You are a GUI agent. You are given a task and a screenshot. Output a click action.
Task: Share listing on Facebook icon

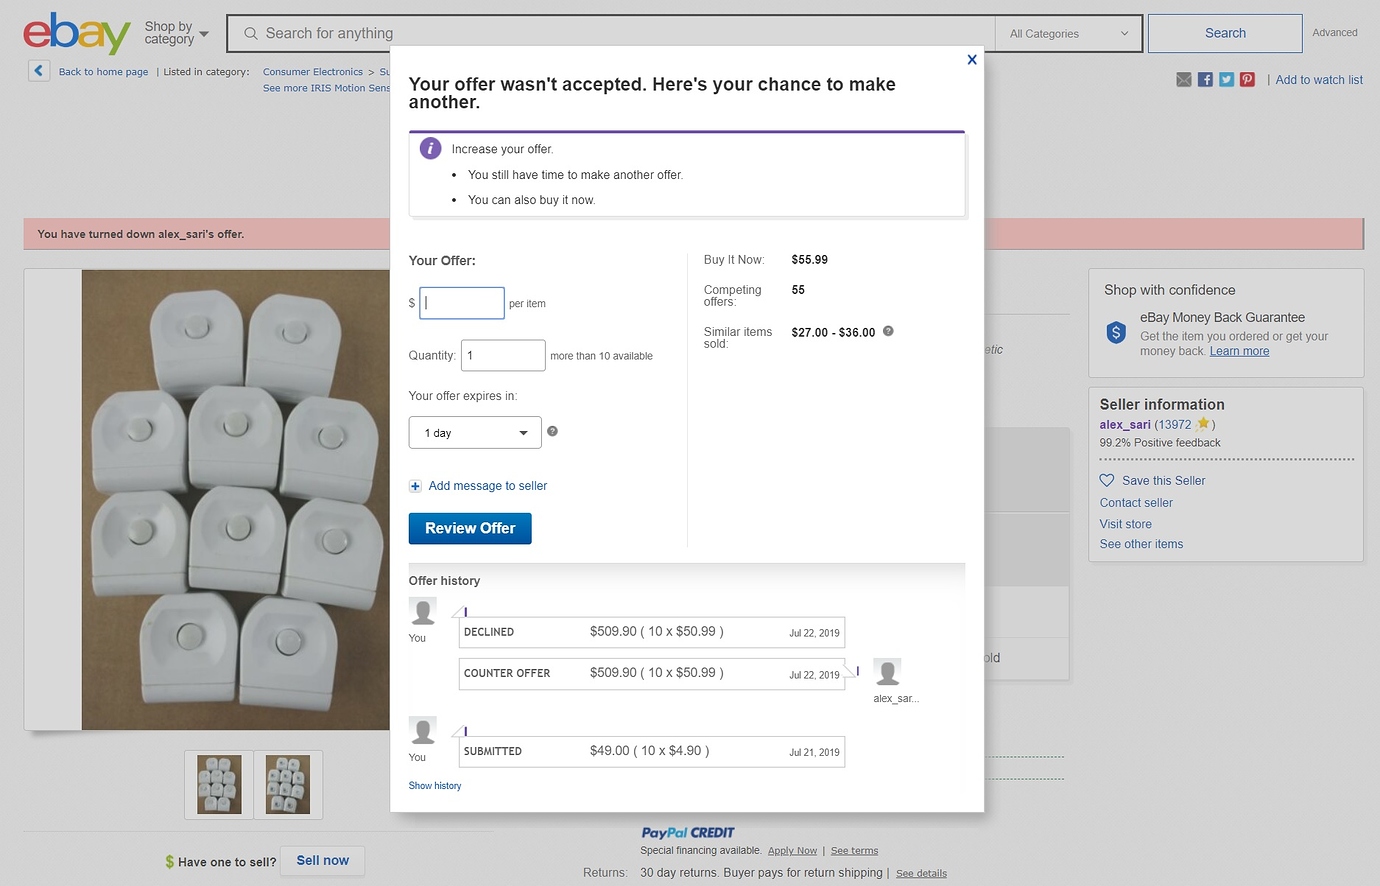pos(1205,80)
